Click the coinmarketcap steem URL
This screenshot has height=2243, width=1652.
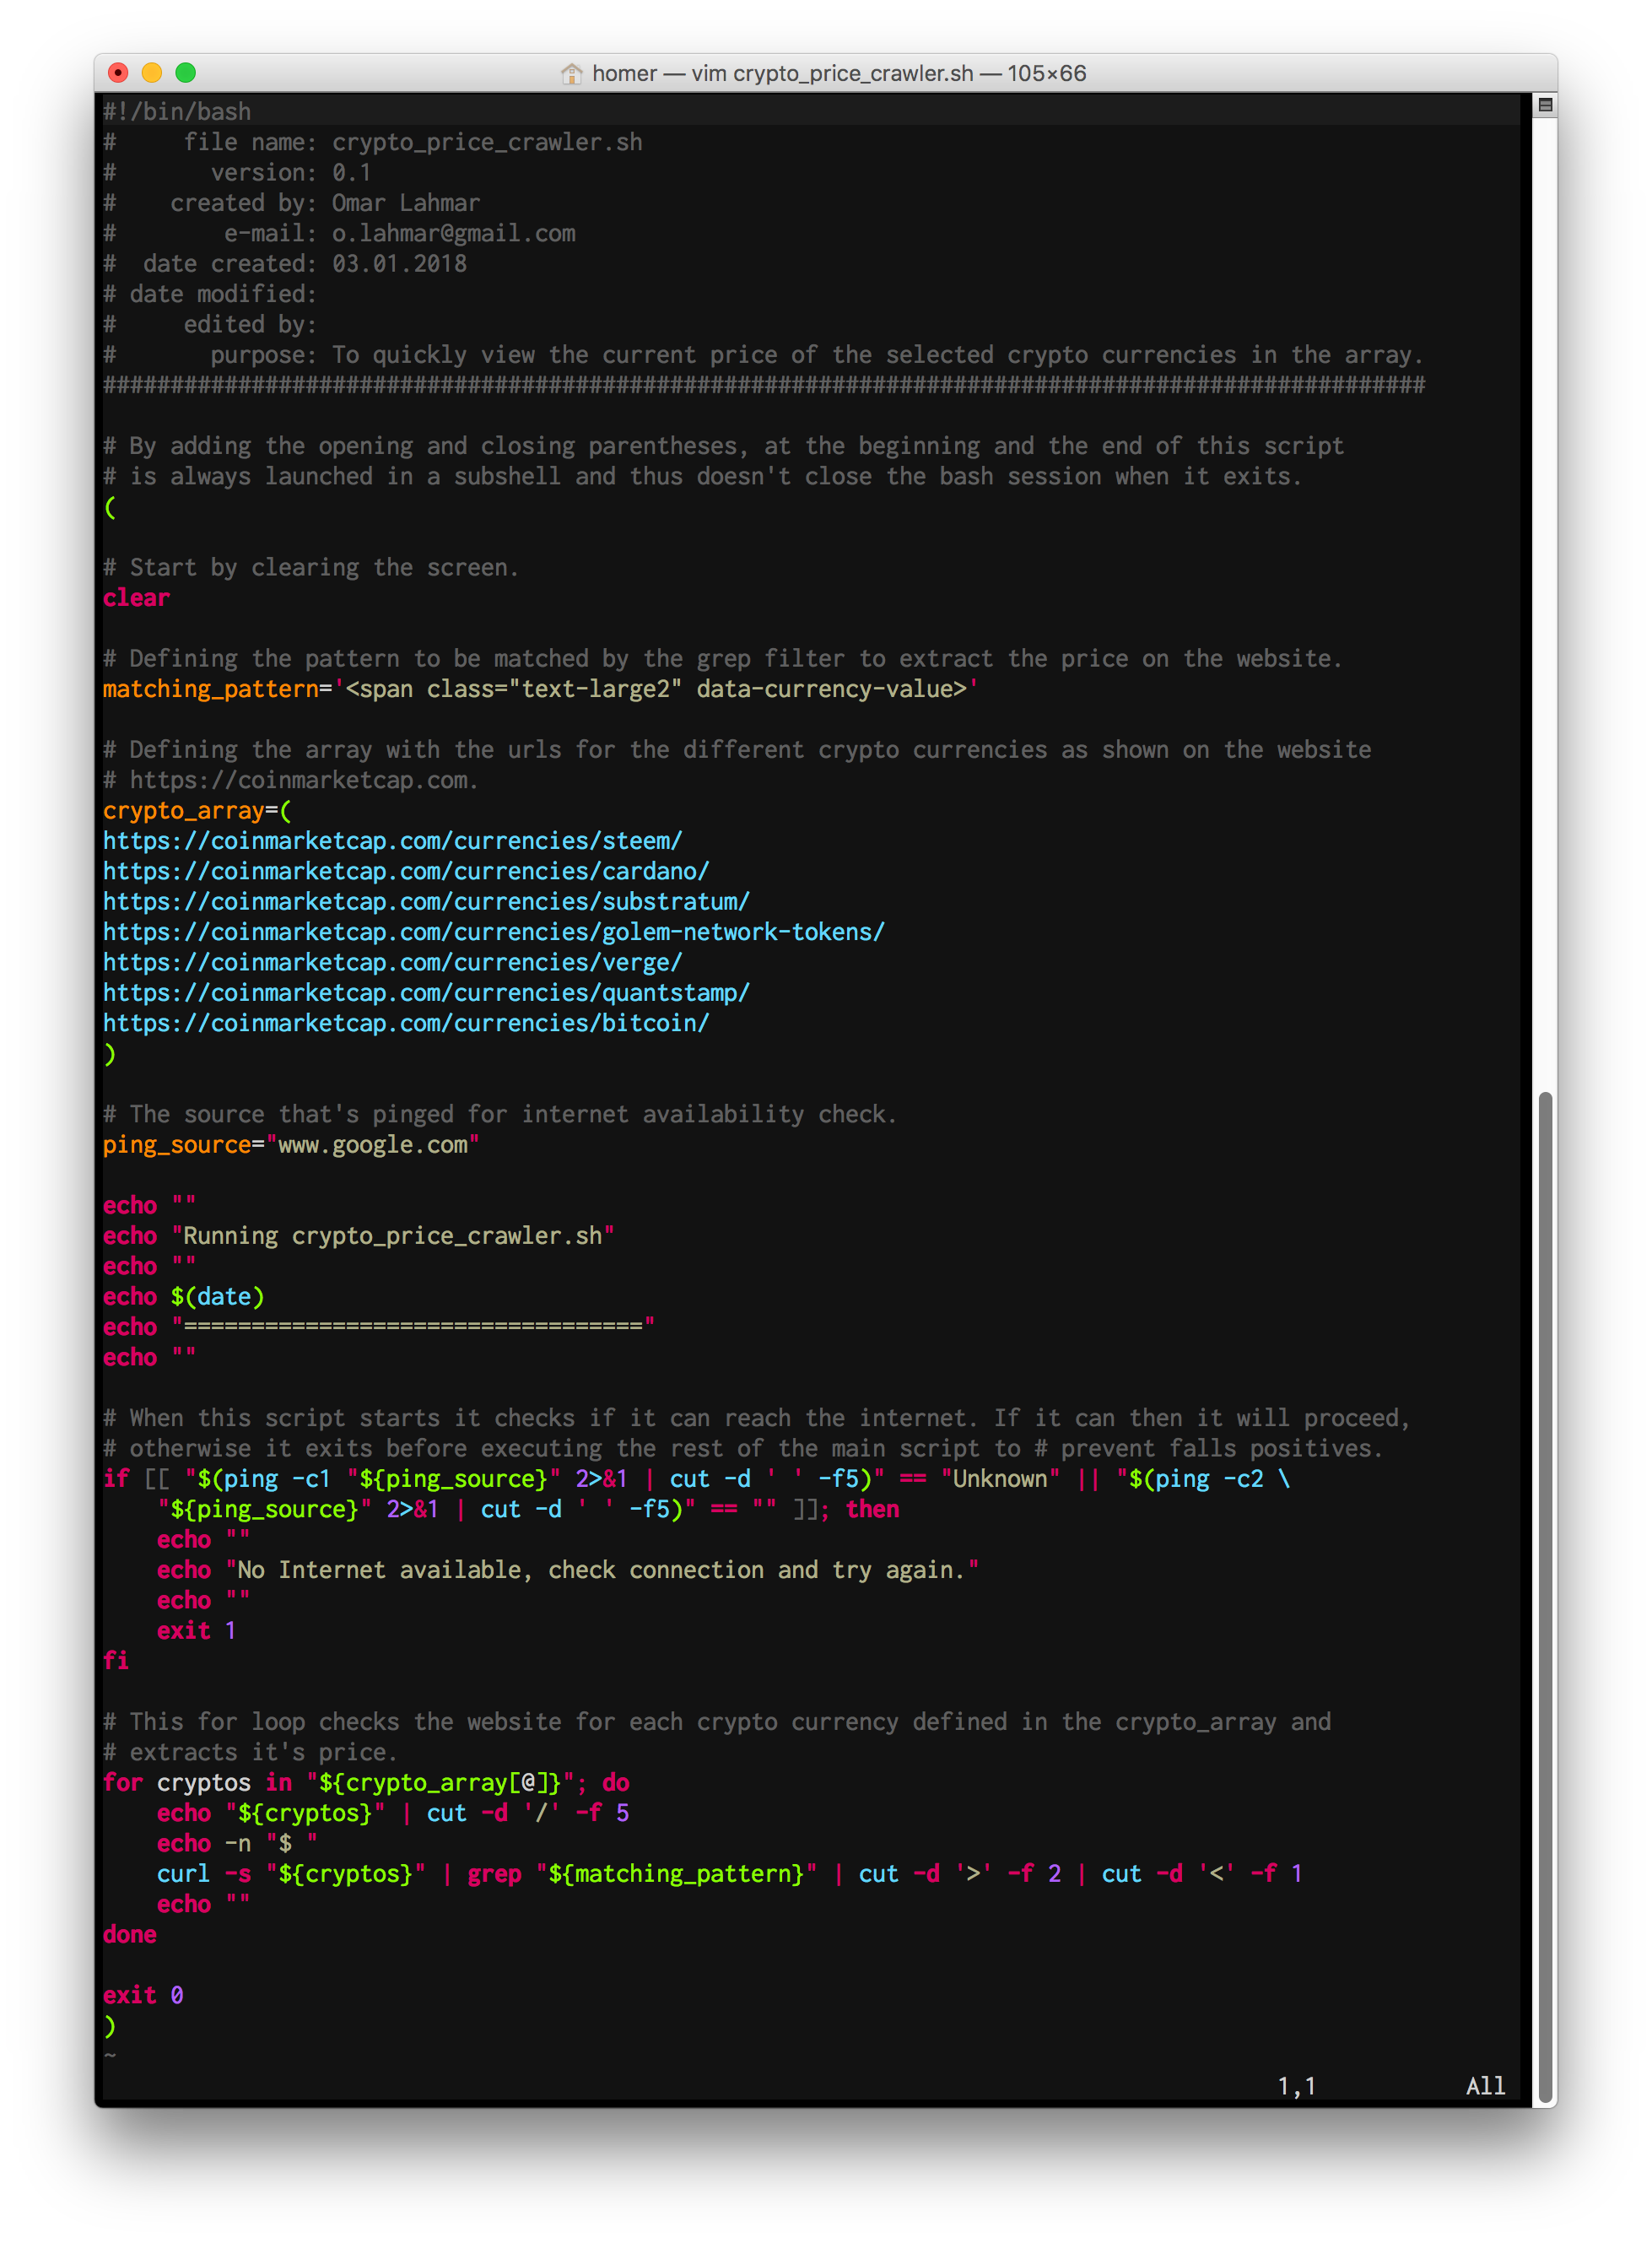pos(392,841)
